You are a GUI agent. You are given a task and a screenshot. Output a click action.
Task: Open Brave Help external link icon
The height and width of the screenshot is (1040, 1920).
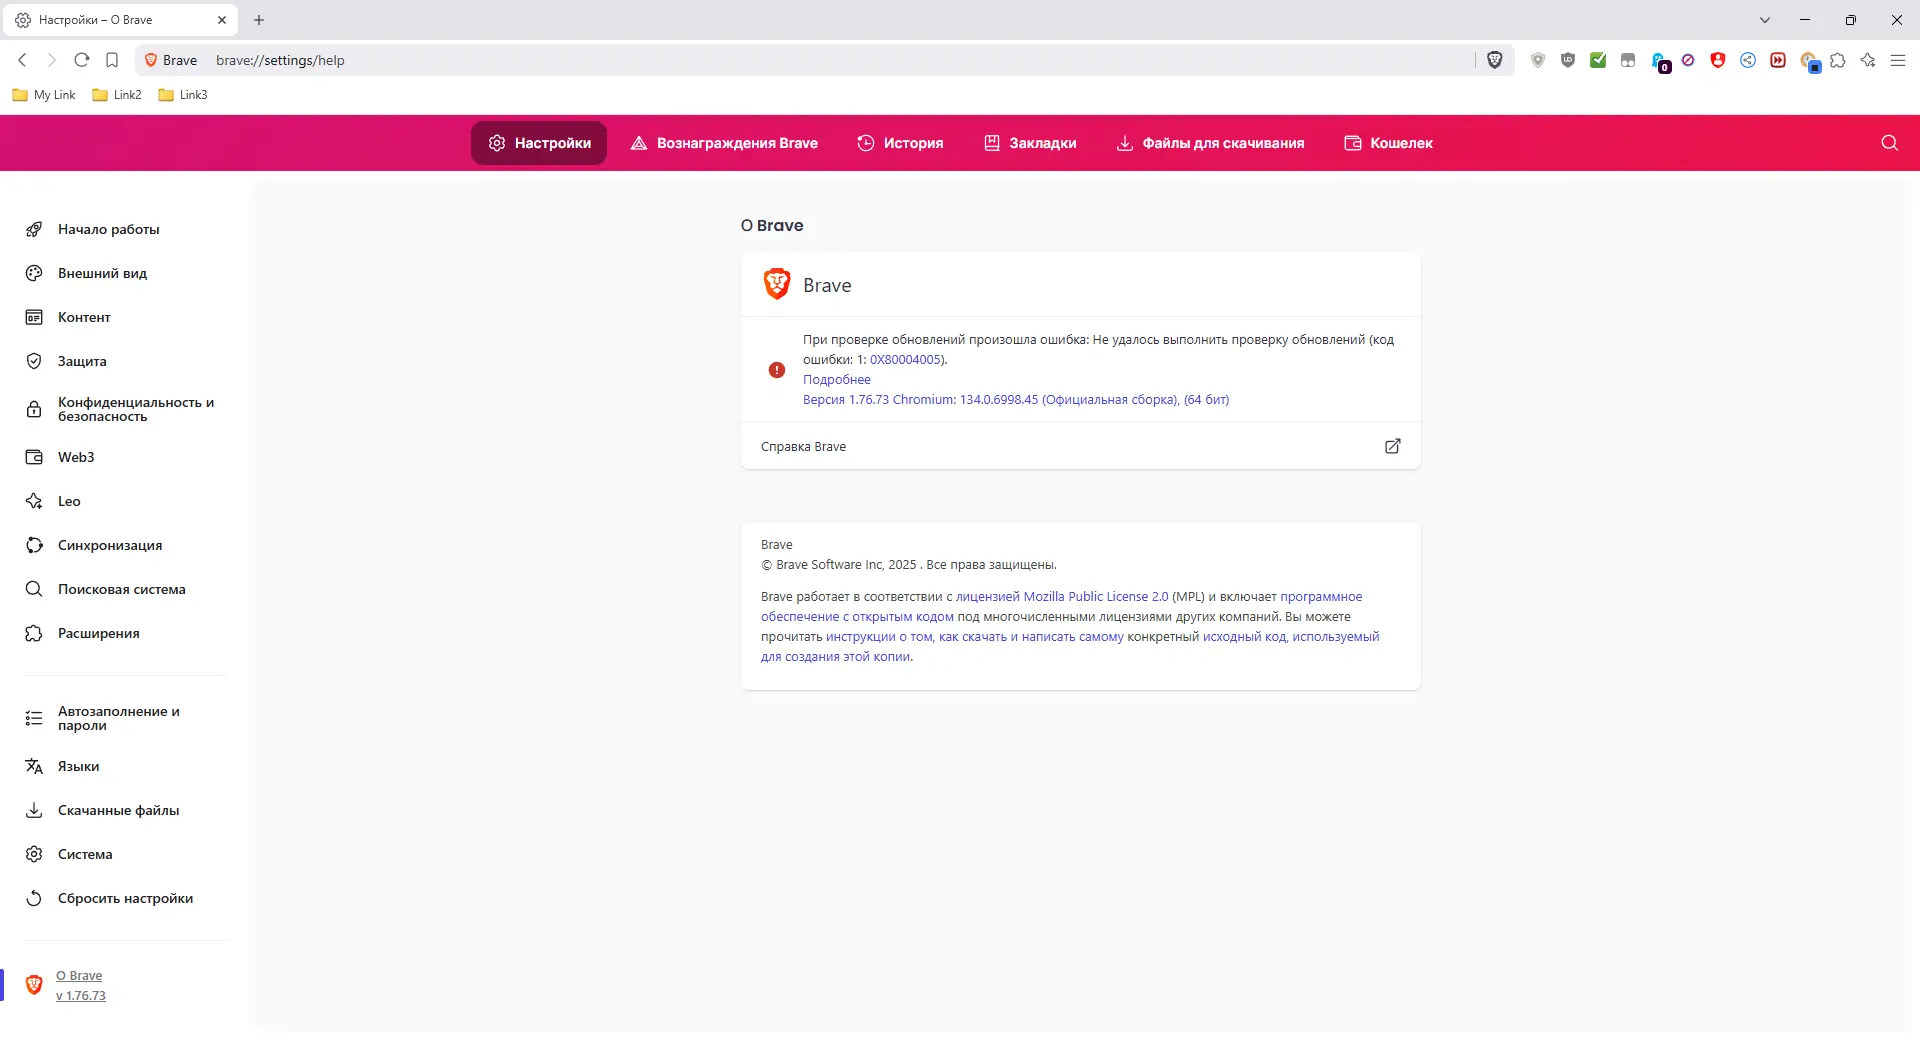(x=1393, y=446)
